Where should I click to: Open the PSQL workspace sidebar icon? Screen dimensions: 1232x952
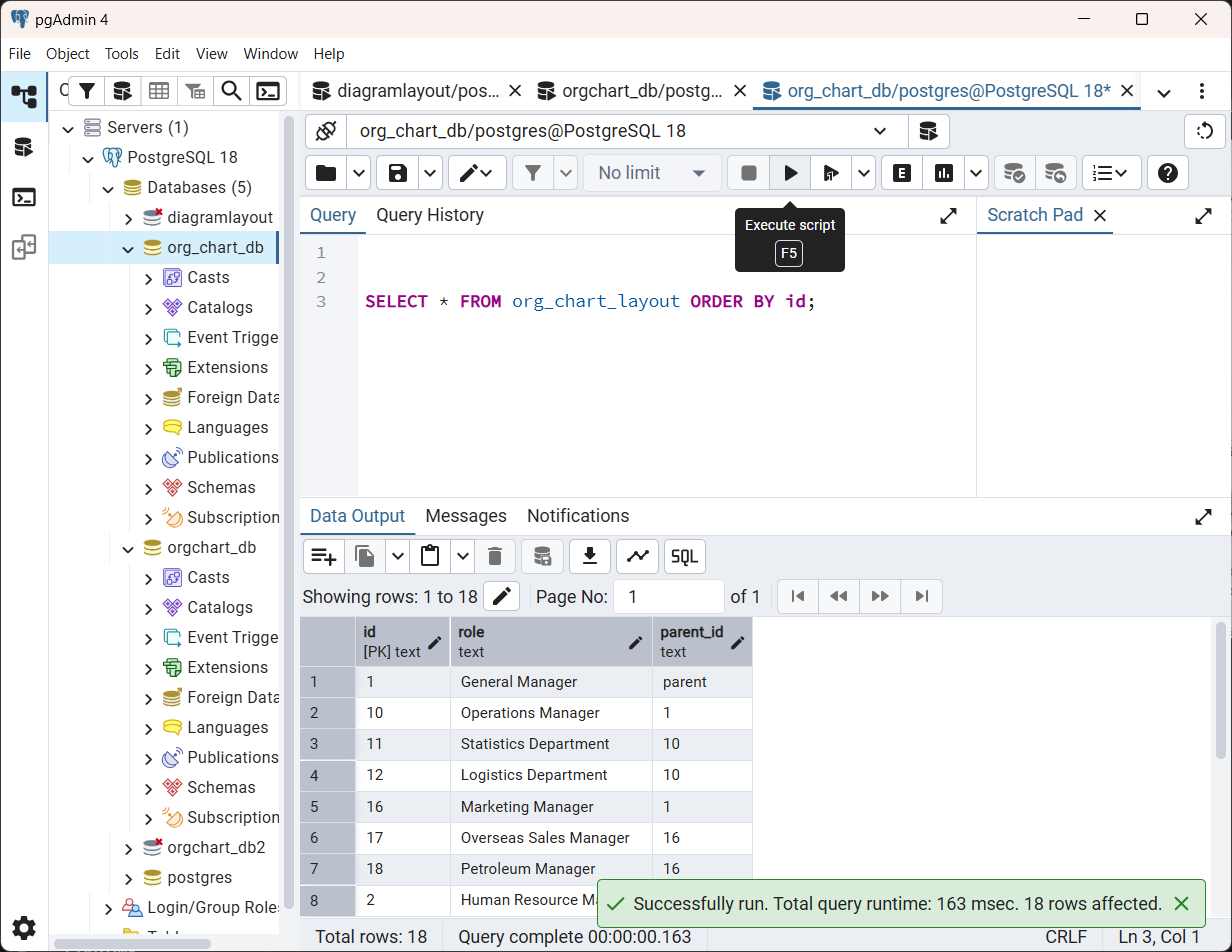tap(24, 197)
